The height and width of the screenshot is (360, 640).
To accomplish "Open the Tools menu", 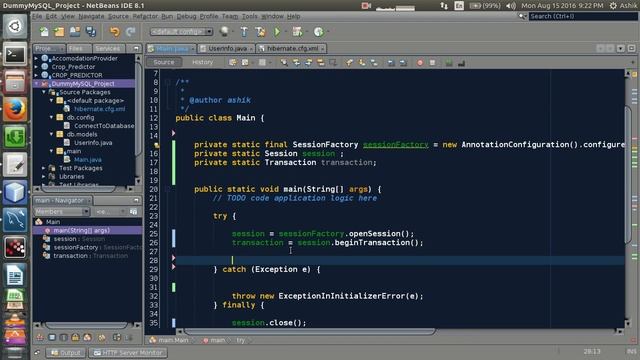I will (249, 16).
